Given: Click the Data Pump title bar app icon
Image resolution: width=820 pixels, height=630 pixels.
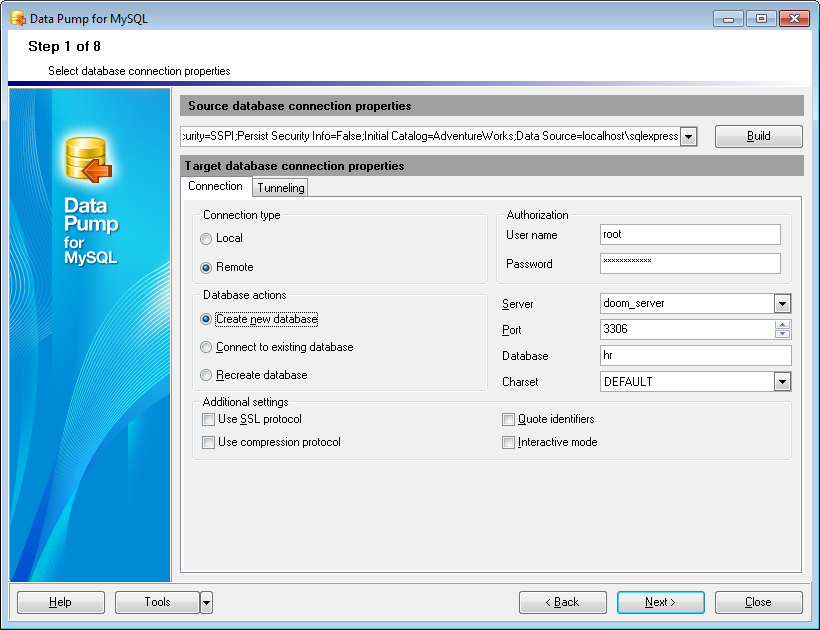Looking at the screenshot, I should [18, 18].
